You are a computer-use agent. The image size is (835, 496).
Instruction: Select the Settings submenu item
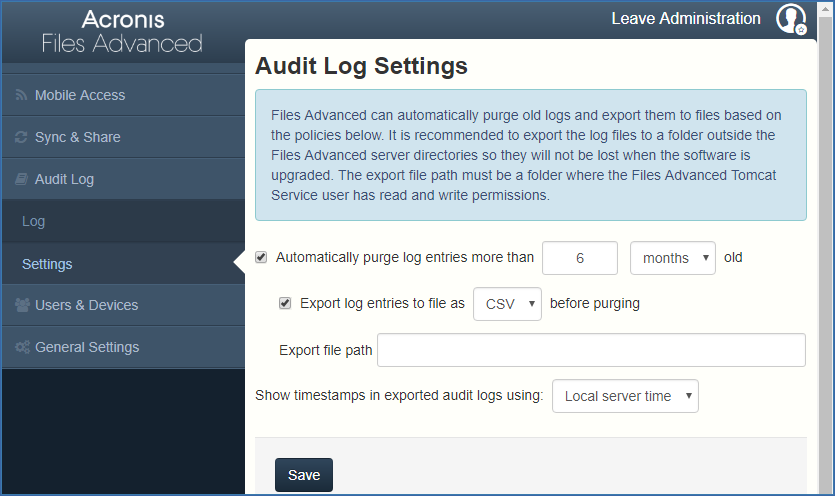(124, 264)
